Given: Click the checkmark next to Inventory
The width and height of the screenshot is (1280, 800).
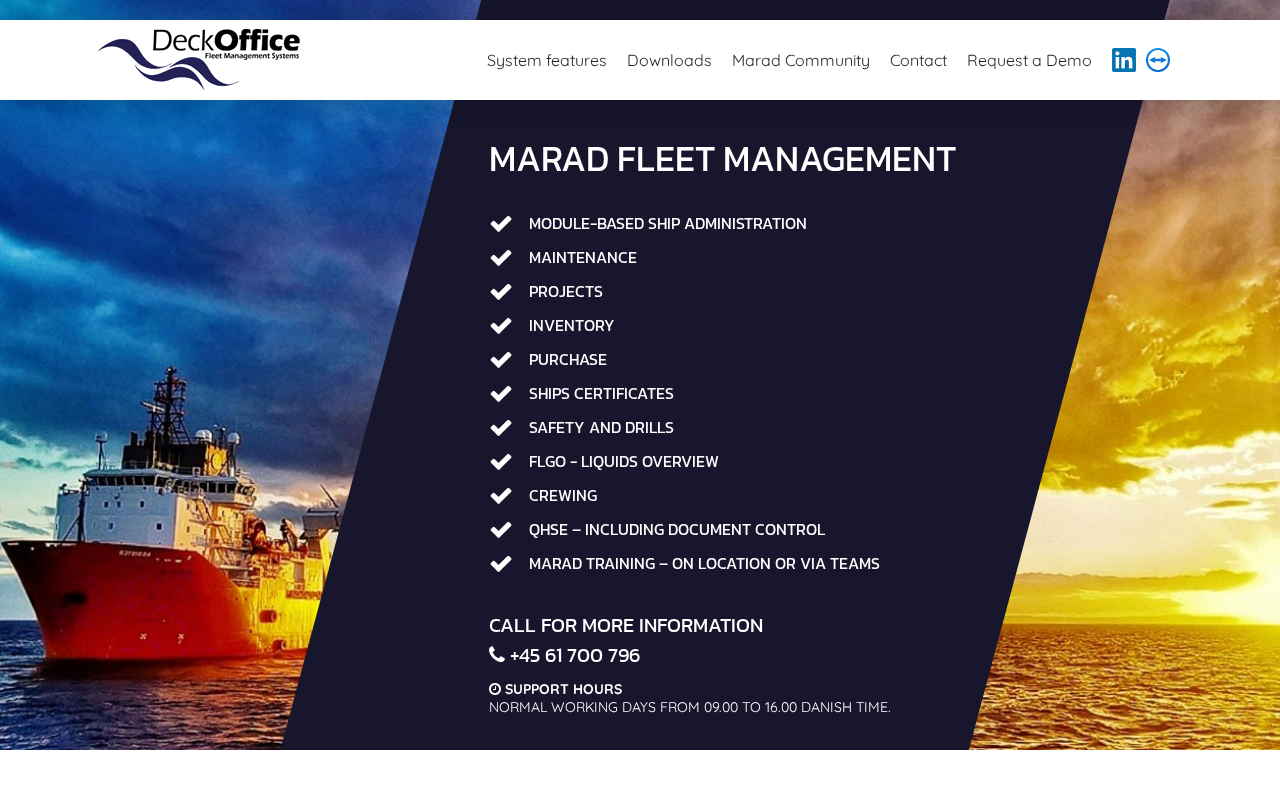Looking at the screenshot, I should point(501,326).
